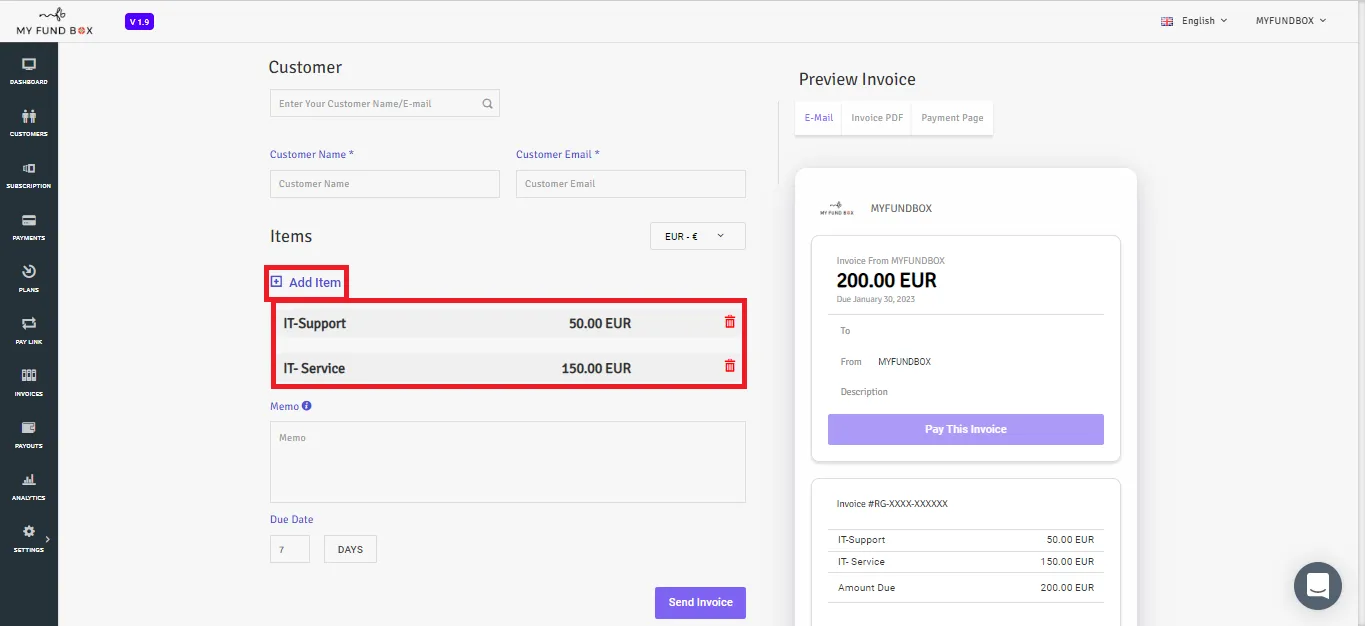Open the English language dropdown
Image resolution: width=1365 pixels, height=626 pixels.
[x=1194, y=21]
